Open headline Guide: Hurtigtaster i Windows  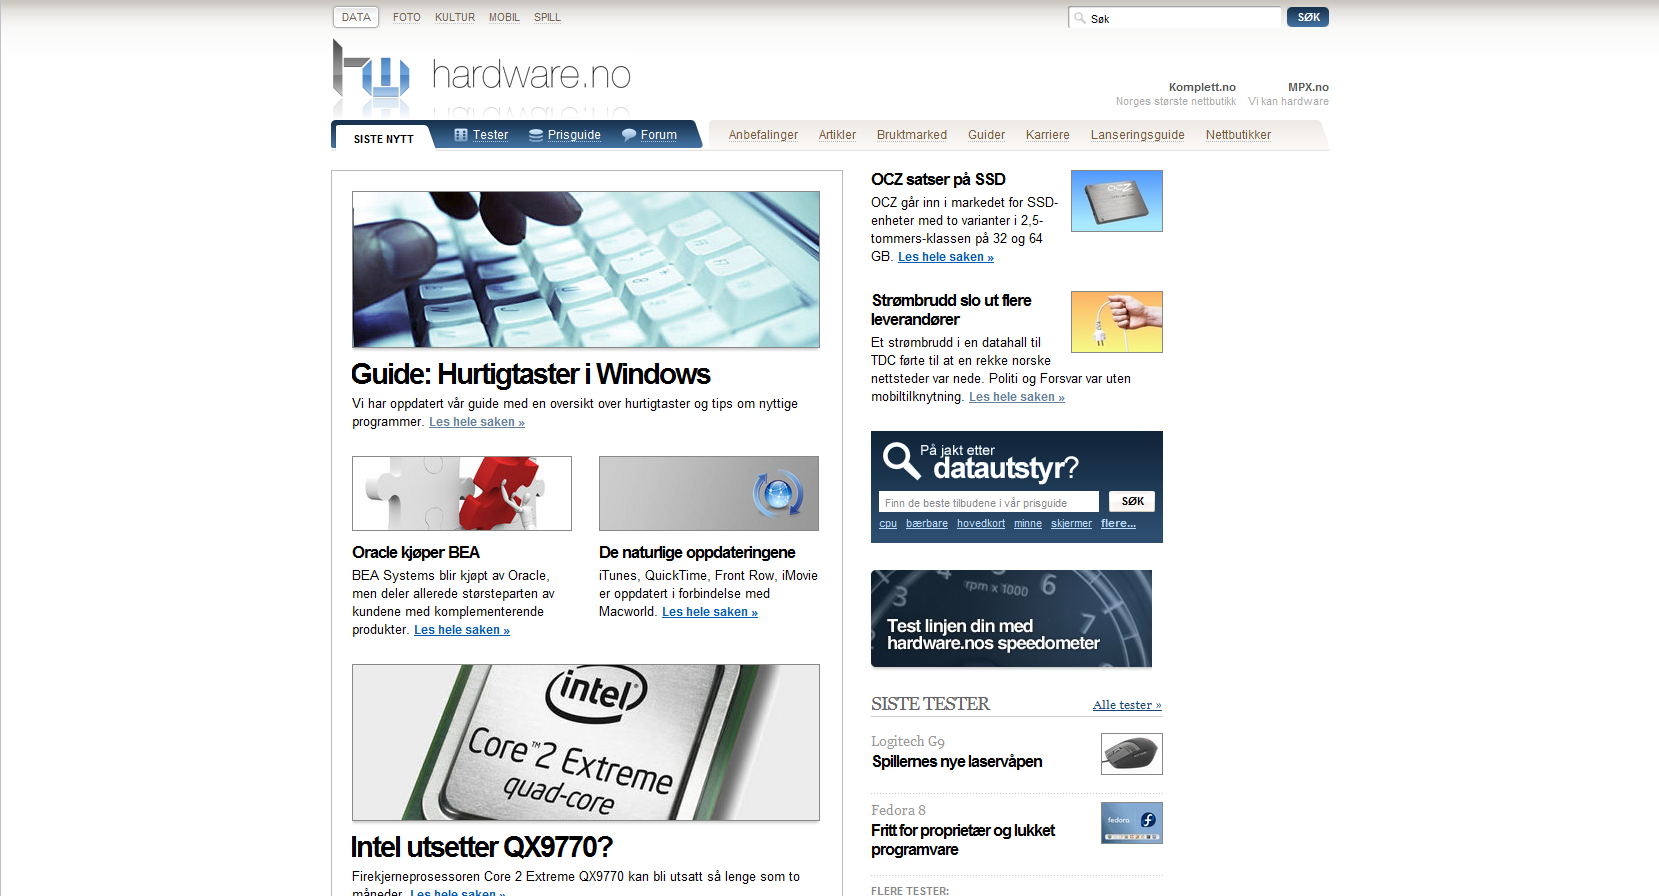[531, 374]
